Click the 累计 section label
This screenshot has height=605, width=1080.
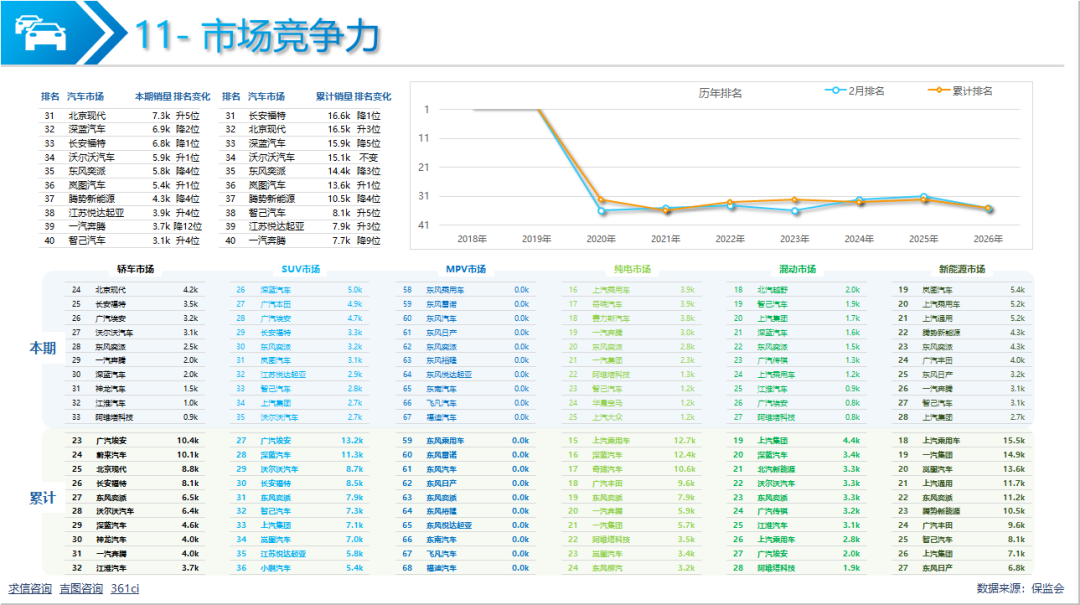(x=43, y=497)
